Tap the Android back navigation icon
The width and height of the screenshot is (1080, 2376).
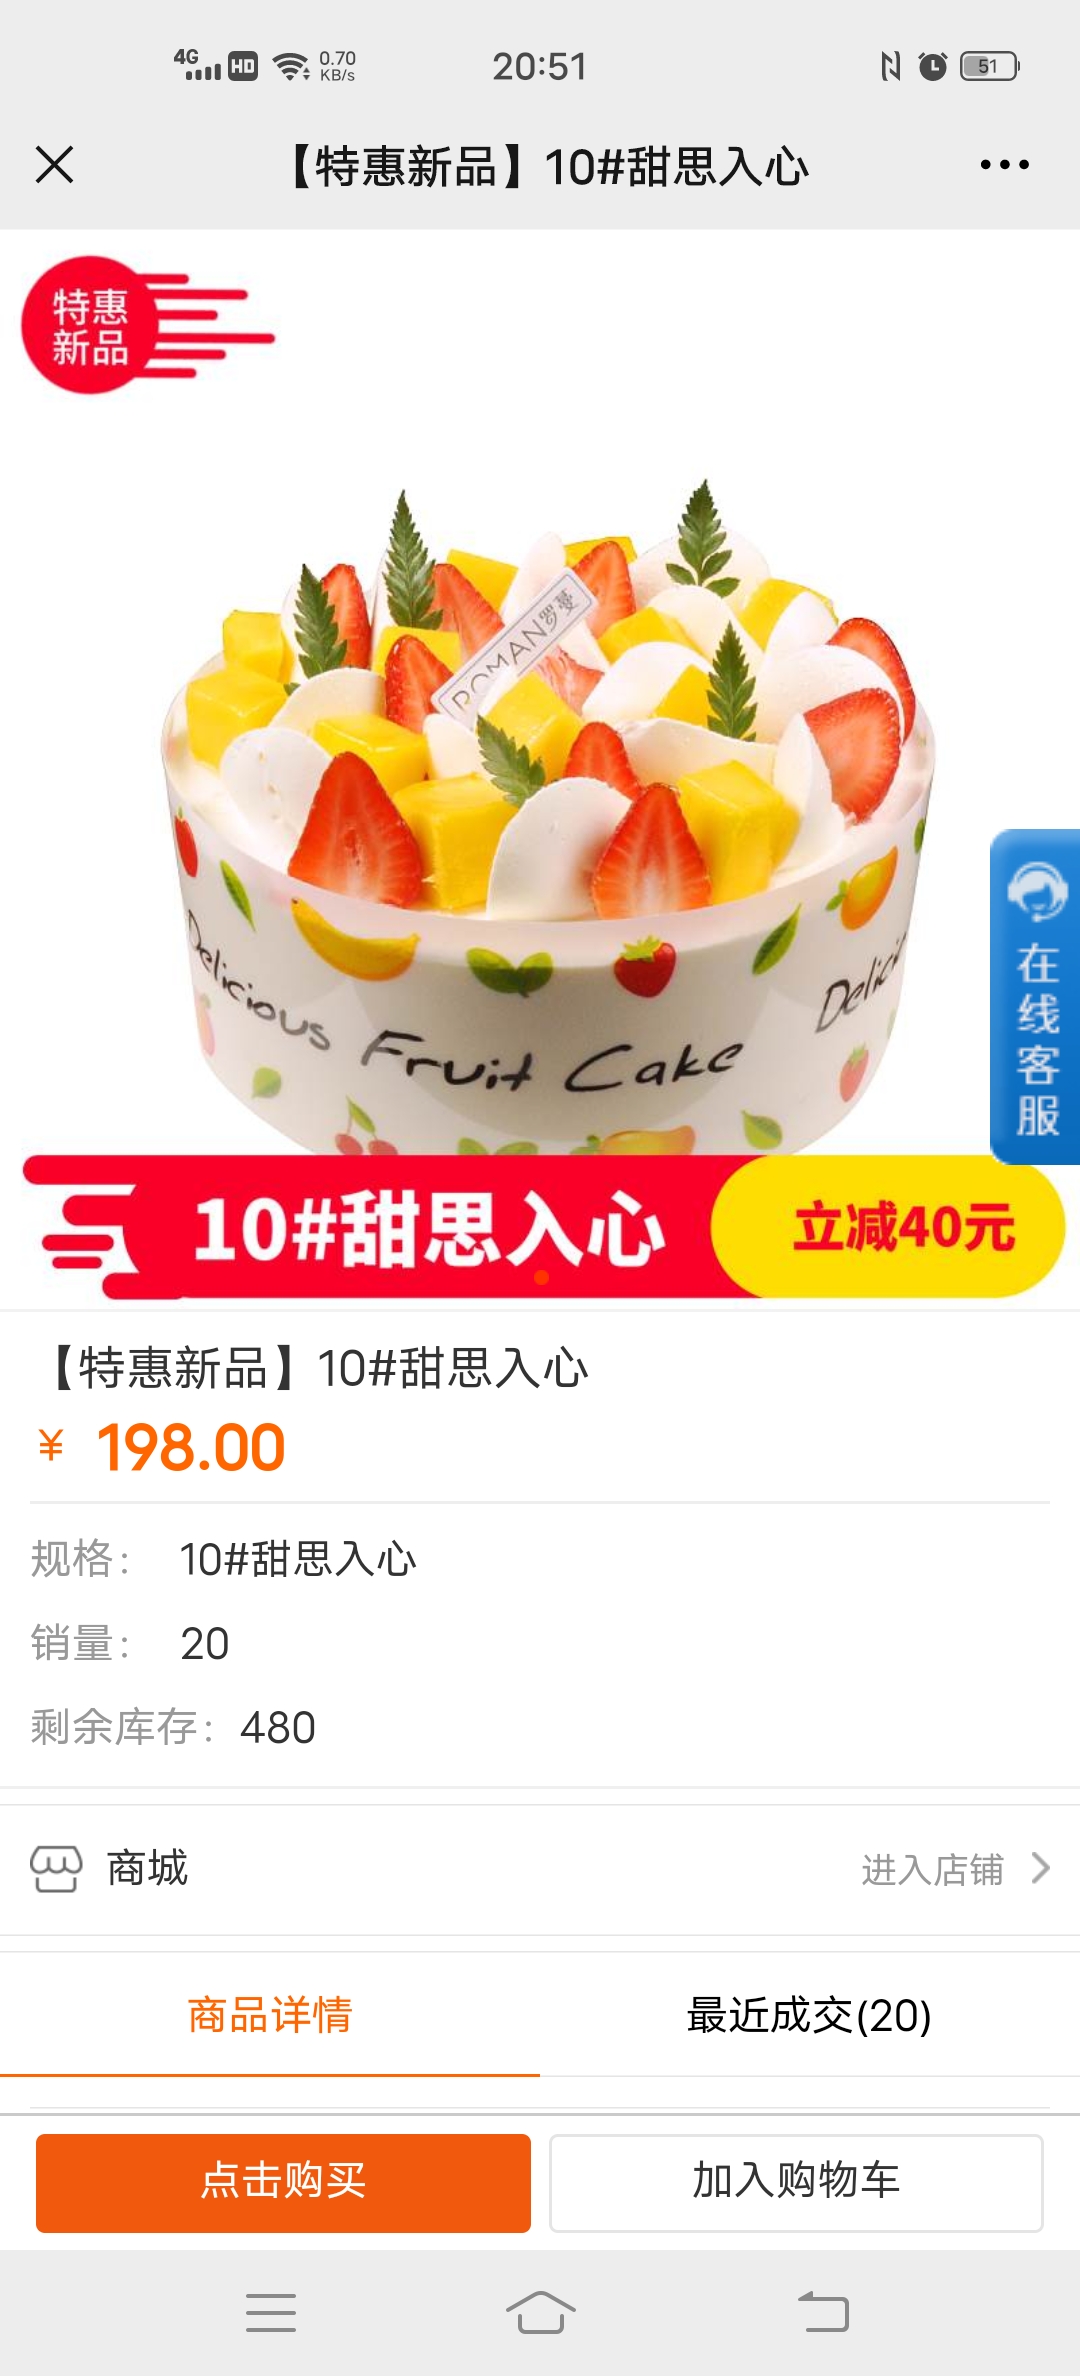click(823, 2312)
